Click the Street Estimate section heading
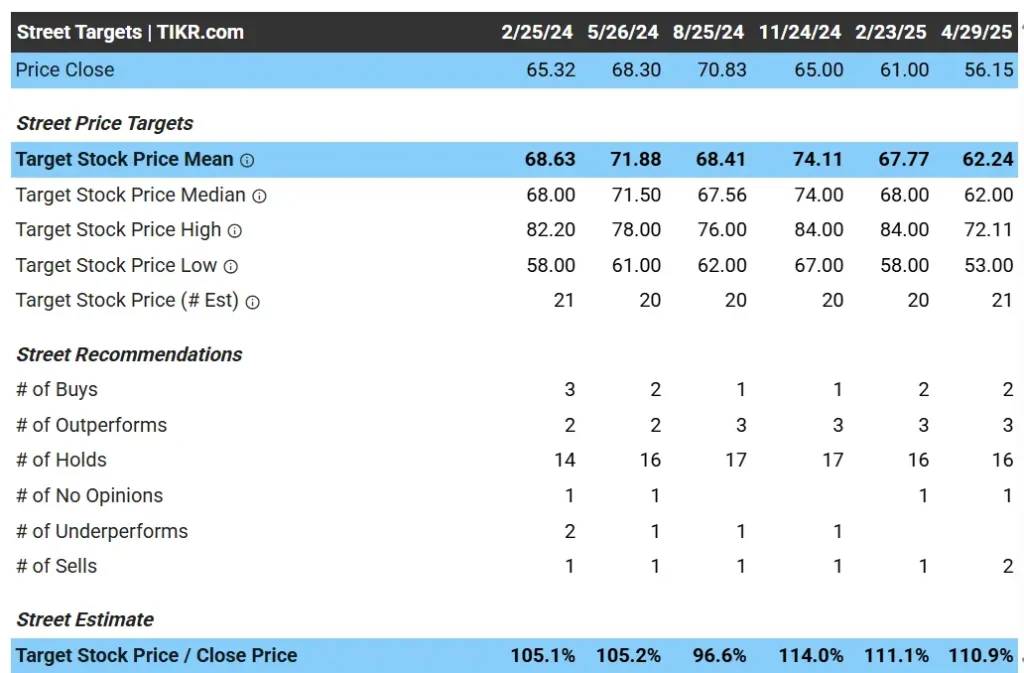Viewport: 1024px width, 673px height. pyautogui.click(x=85, y=619)
